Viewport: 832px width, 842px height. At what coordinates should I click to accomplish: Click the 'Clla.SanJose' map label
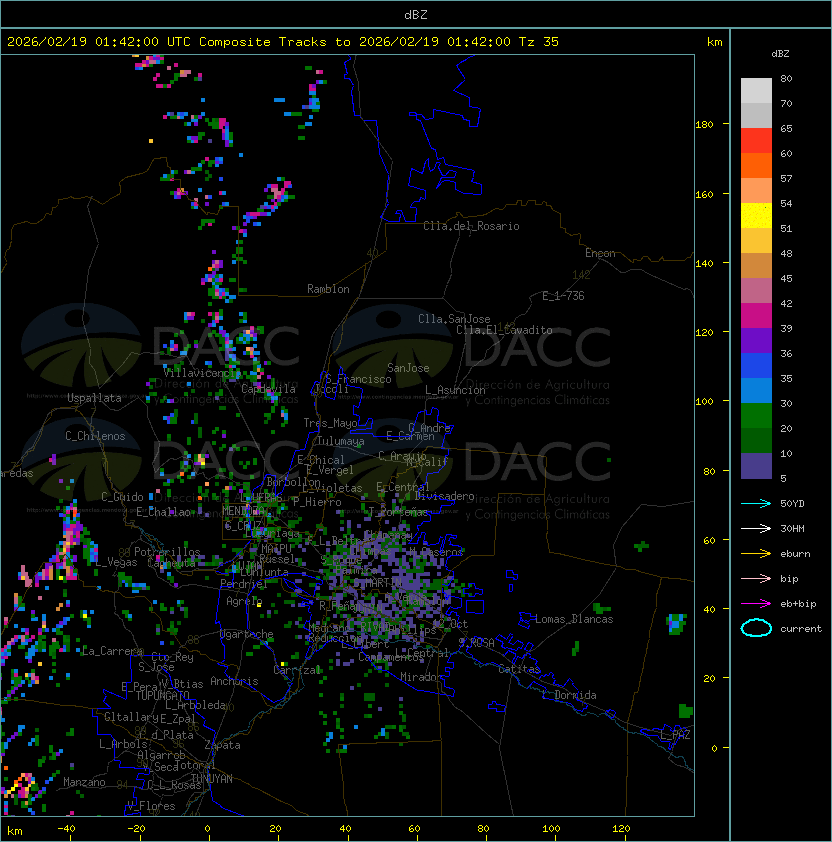[x=454, y=319]
